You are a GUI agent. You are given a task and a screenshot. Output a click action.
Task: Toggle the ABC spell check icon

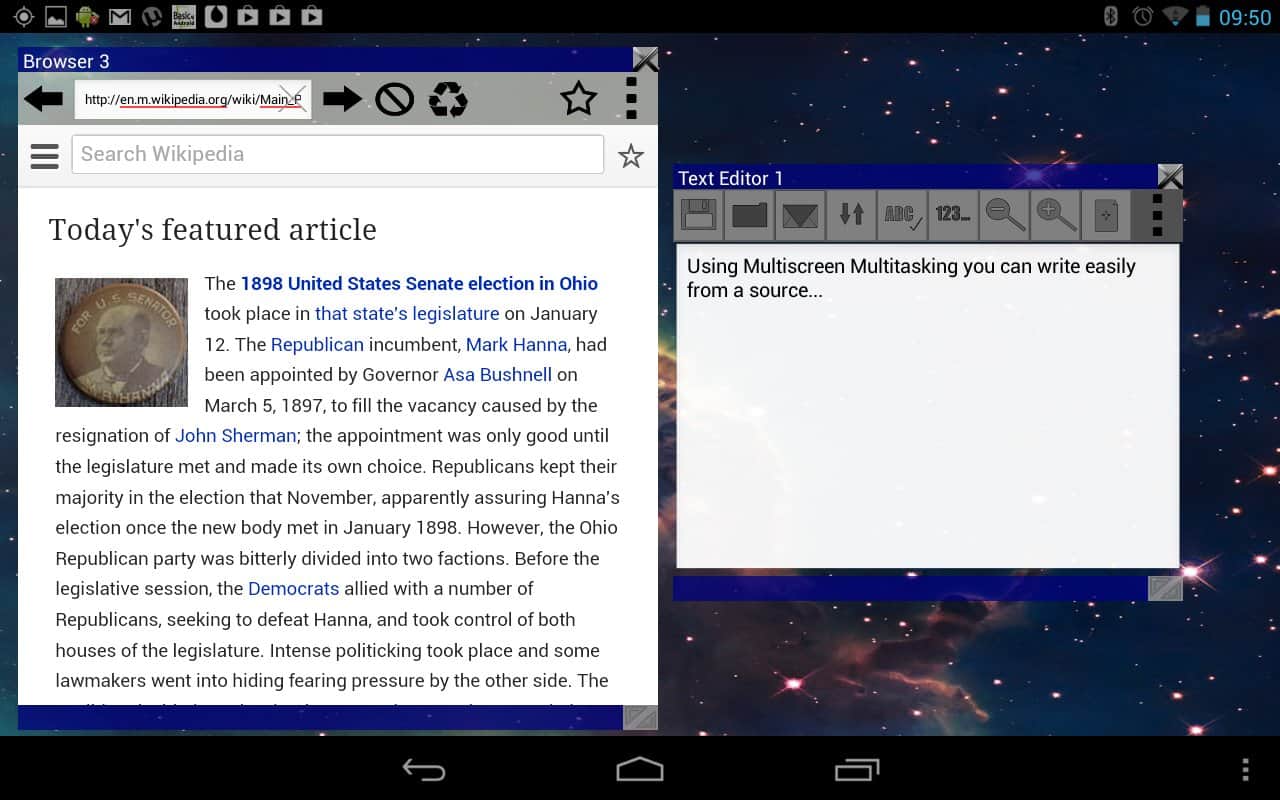coord(901,215)
